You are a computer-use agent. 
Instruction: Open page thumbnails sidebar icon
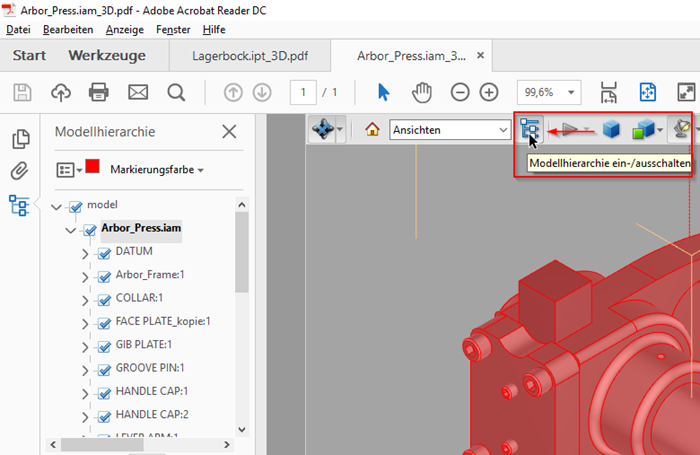[21, 138]
